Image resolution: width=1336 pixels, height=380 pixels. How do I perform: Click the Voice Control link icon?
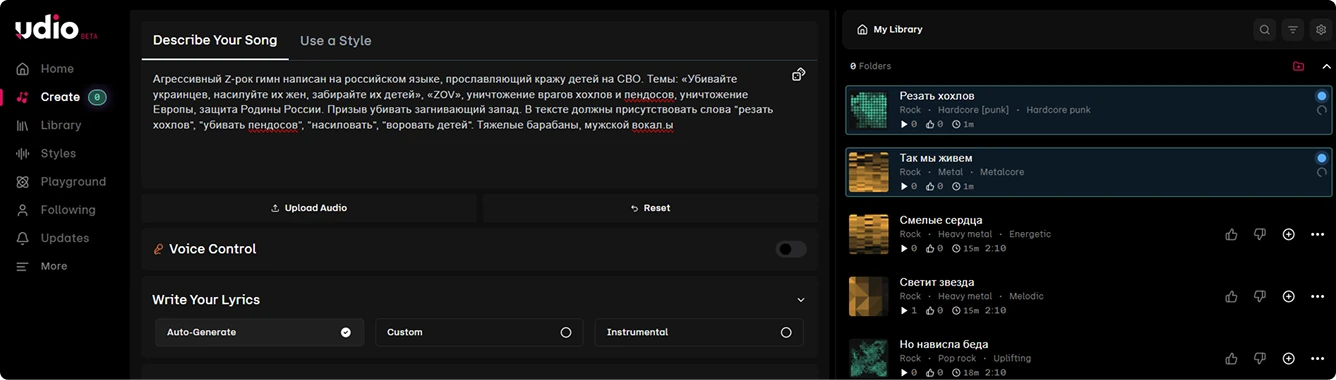point(158,249)
